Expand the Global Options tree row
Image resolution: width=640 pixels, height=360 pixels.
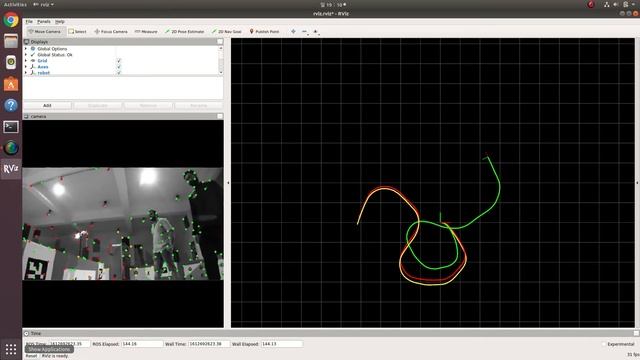pyautogui.click(x=26, y=49)
